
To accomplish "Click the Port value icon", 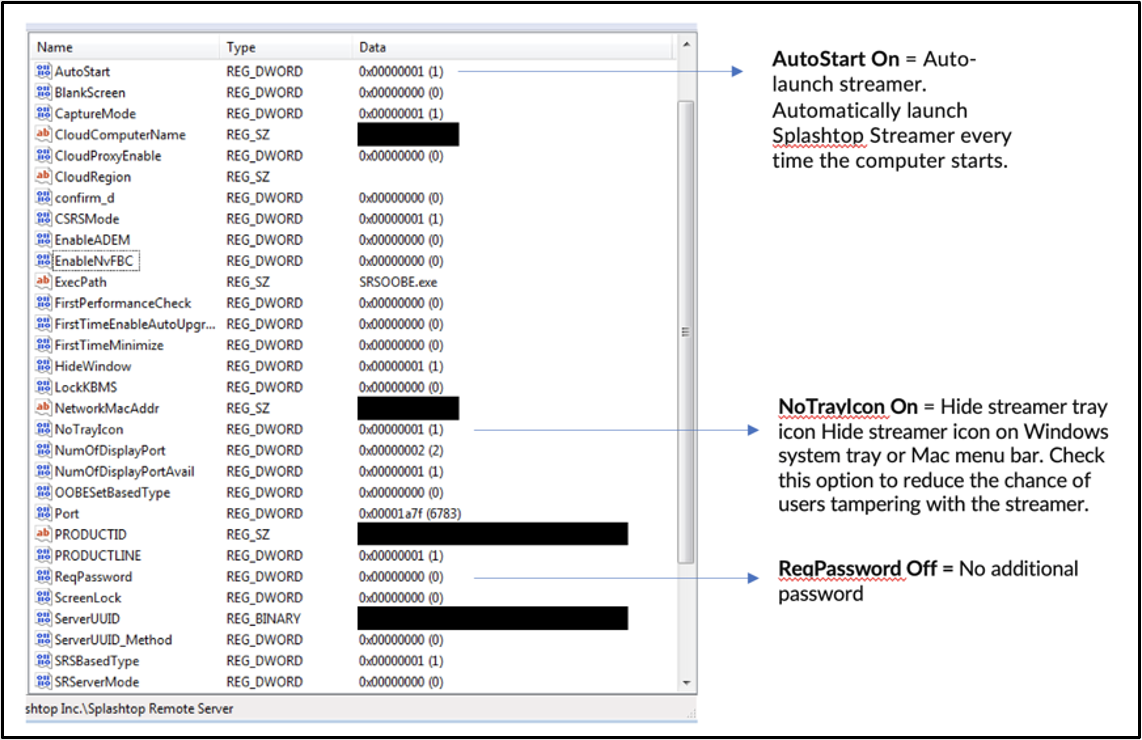I will point(44,513).
